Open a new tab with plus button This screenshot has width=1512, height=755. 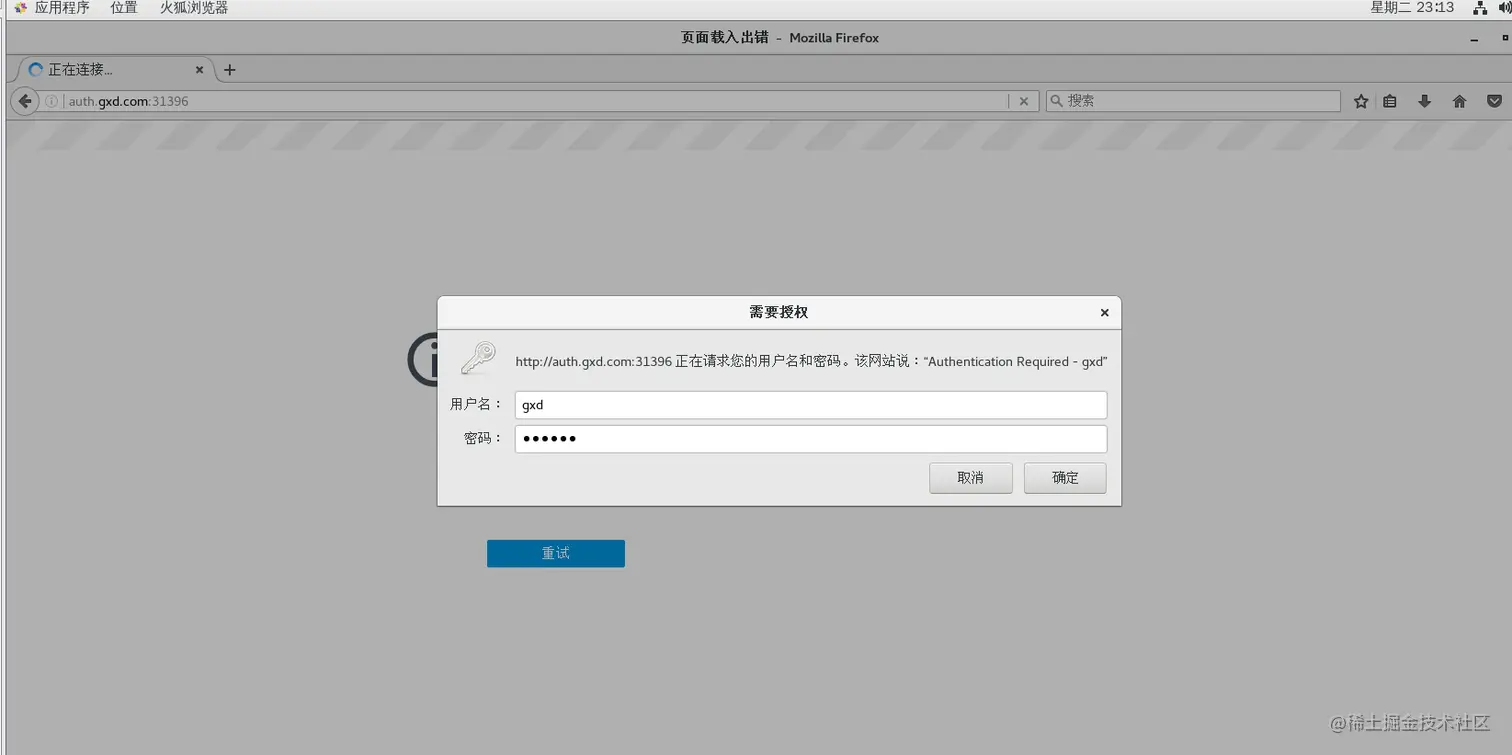click(230, 70)
